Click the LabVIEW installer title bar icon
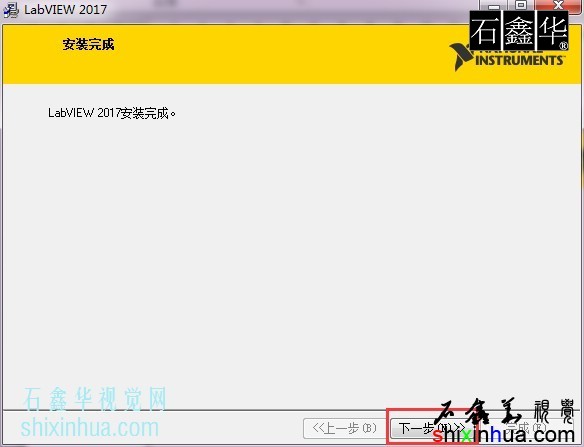 pos(10,9)
